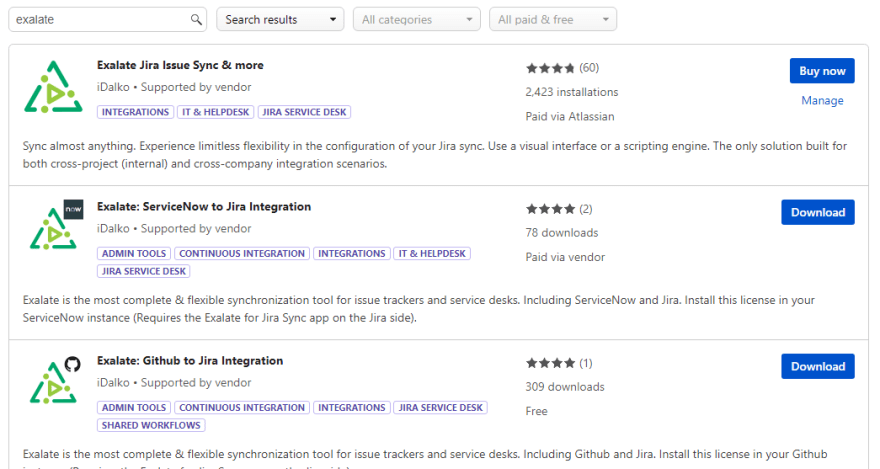The width and height of the screenshot is (880, 469).
Task: Focus the search box containing exalate
Action: click(108, 20)
